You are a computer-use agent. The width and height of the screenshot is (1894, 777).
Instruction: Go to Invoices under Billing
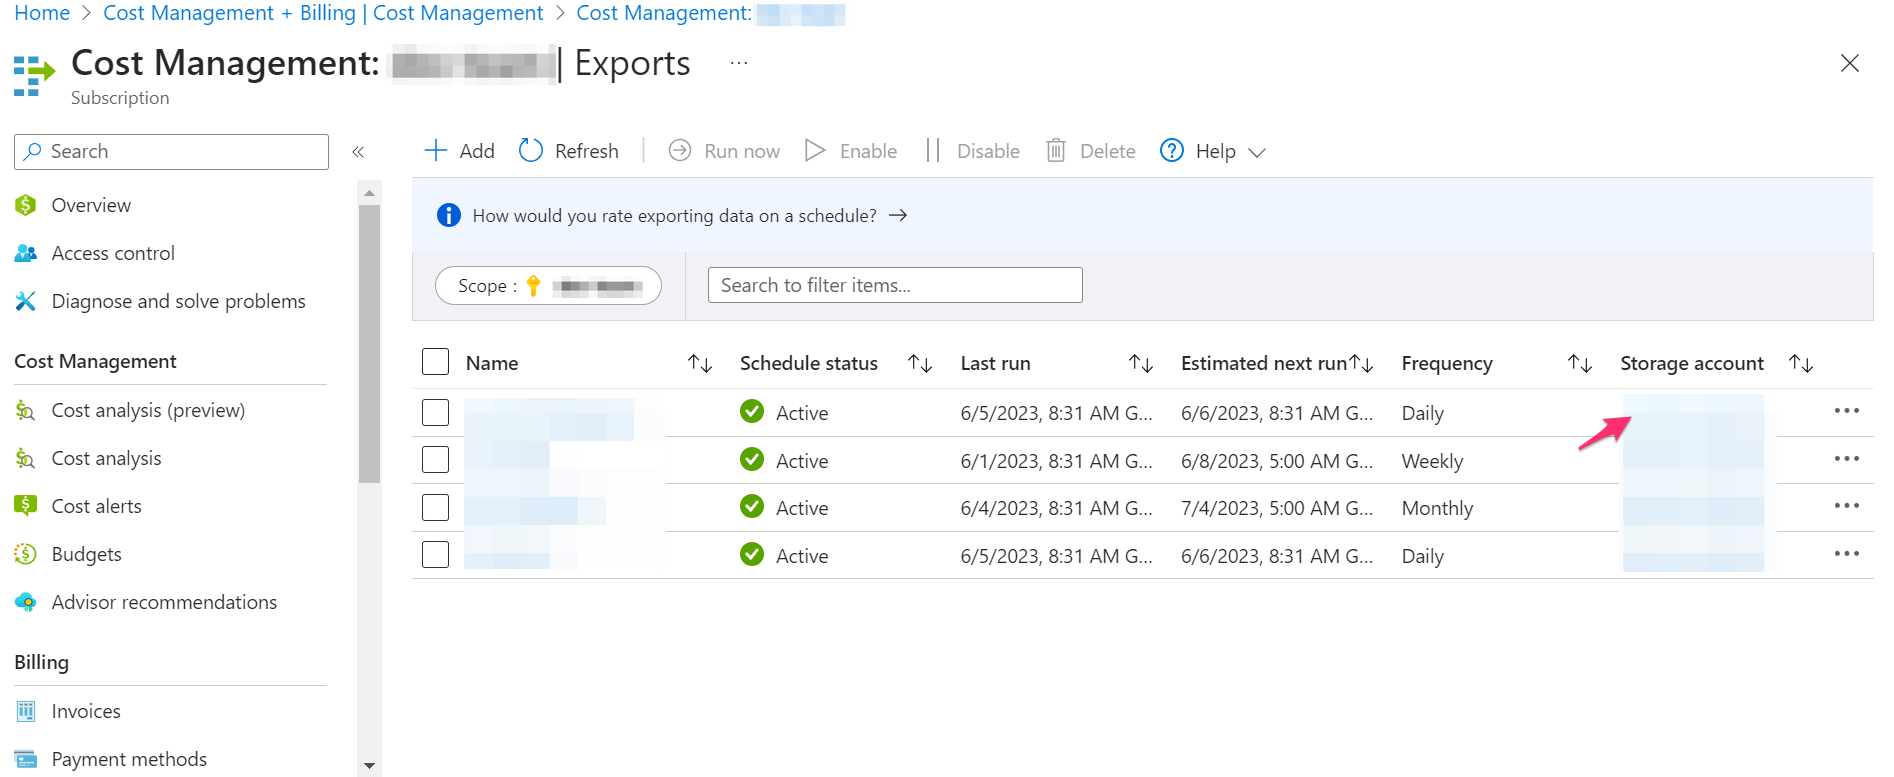tap(86, 711)
